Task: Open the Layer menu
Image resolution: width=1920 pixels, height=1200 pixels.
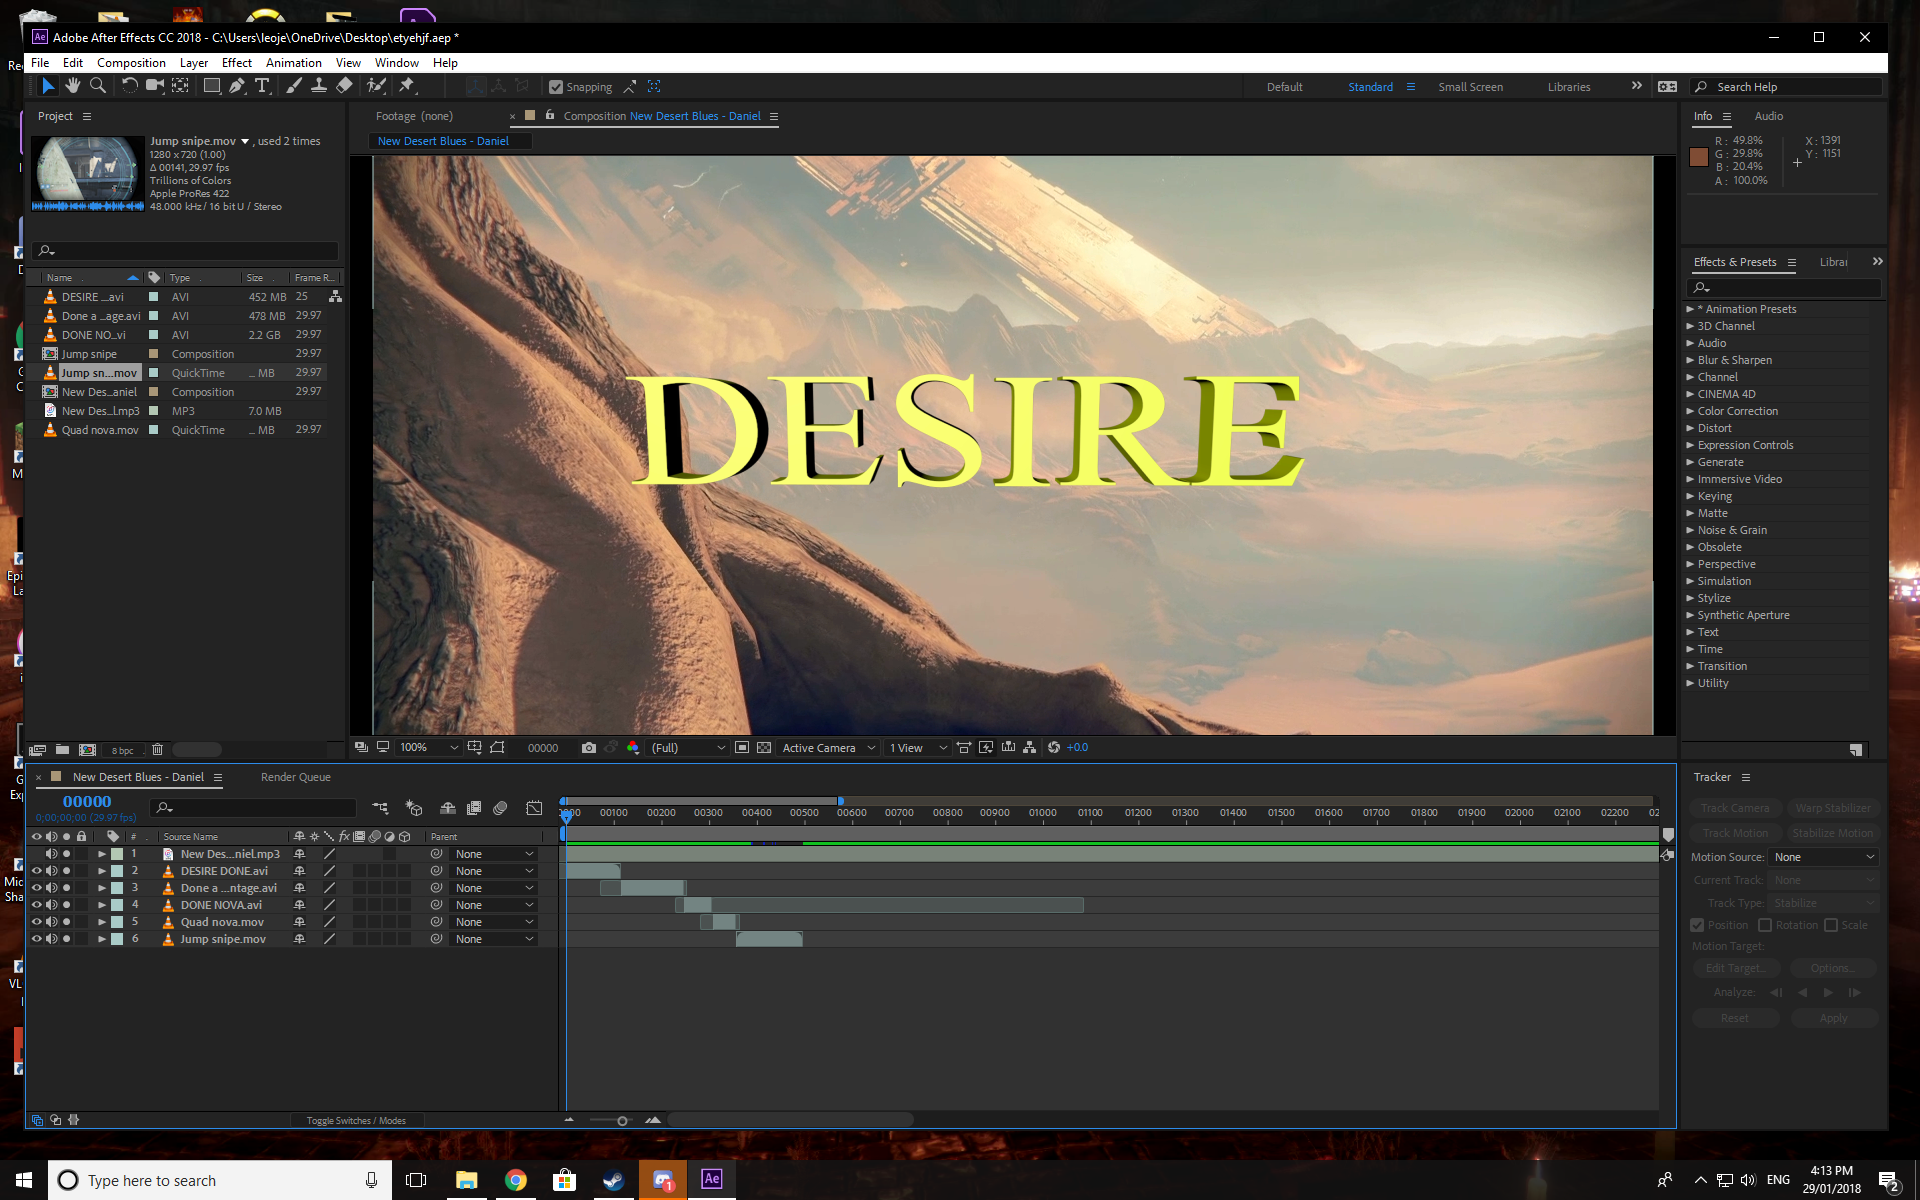Action: [x=193, y=62]
